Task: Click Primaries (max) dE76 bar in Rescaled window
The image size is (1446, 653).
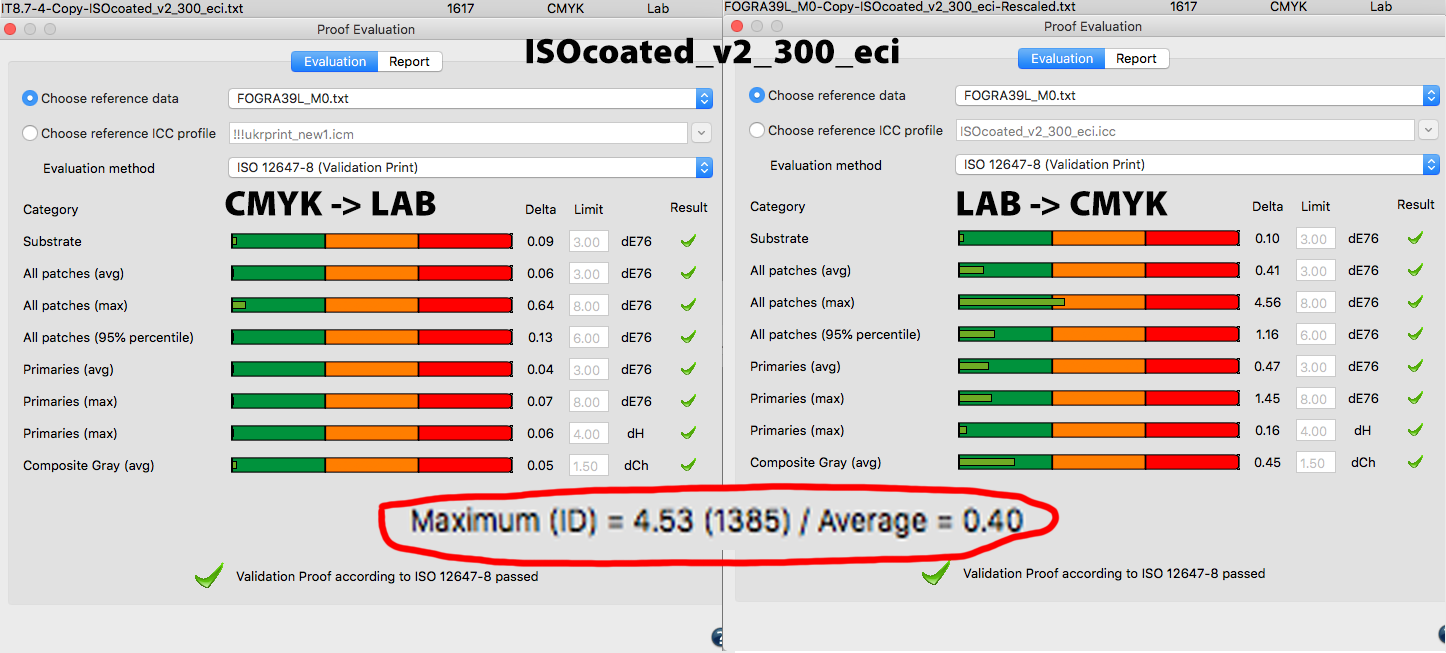Action: tap(1099, 398)
